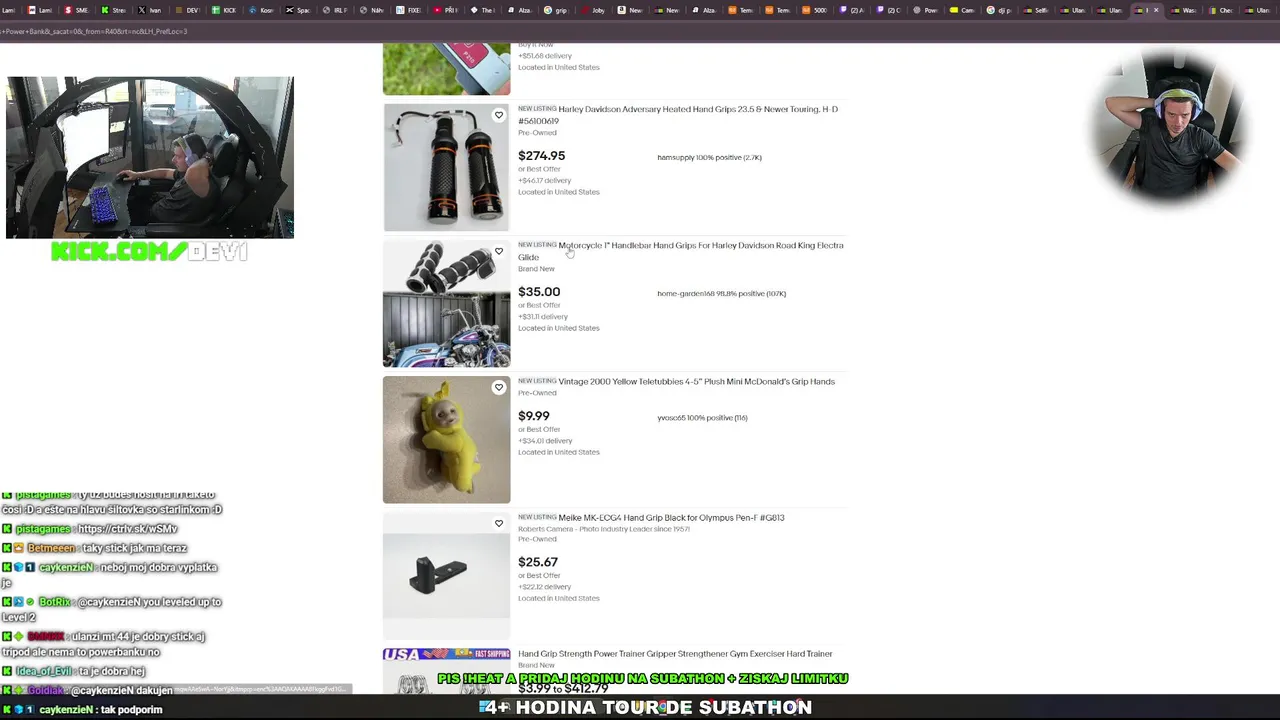Switch to the 5000 browser tab

(x=815, y=10)
